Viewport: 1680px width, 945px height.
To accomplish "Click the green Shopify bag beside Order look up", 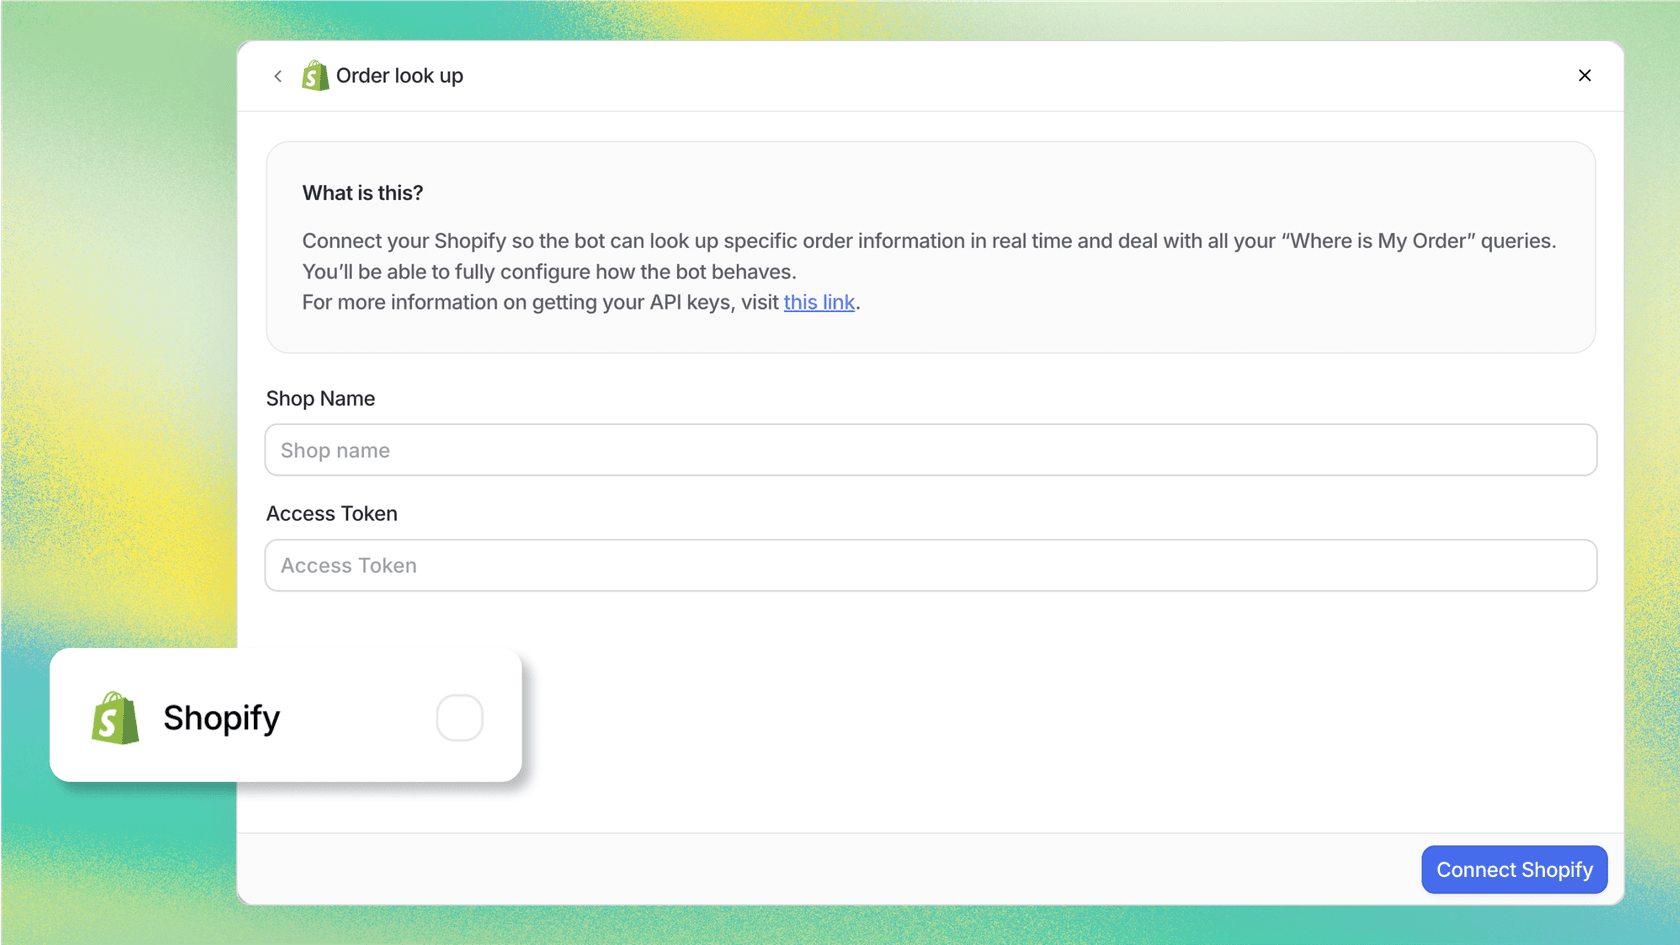I will point(315,75).
